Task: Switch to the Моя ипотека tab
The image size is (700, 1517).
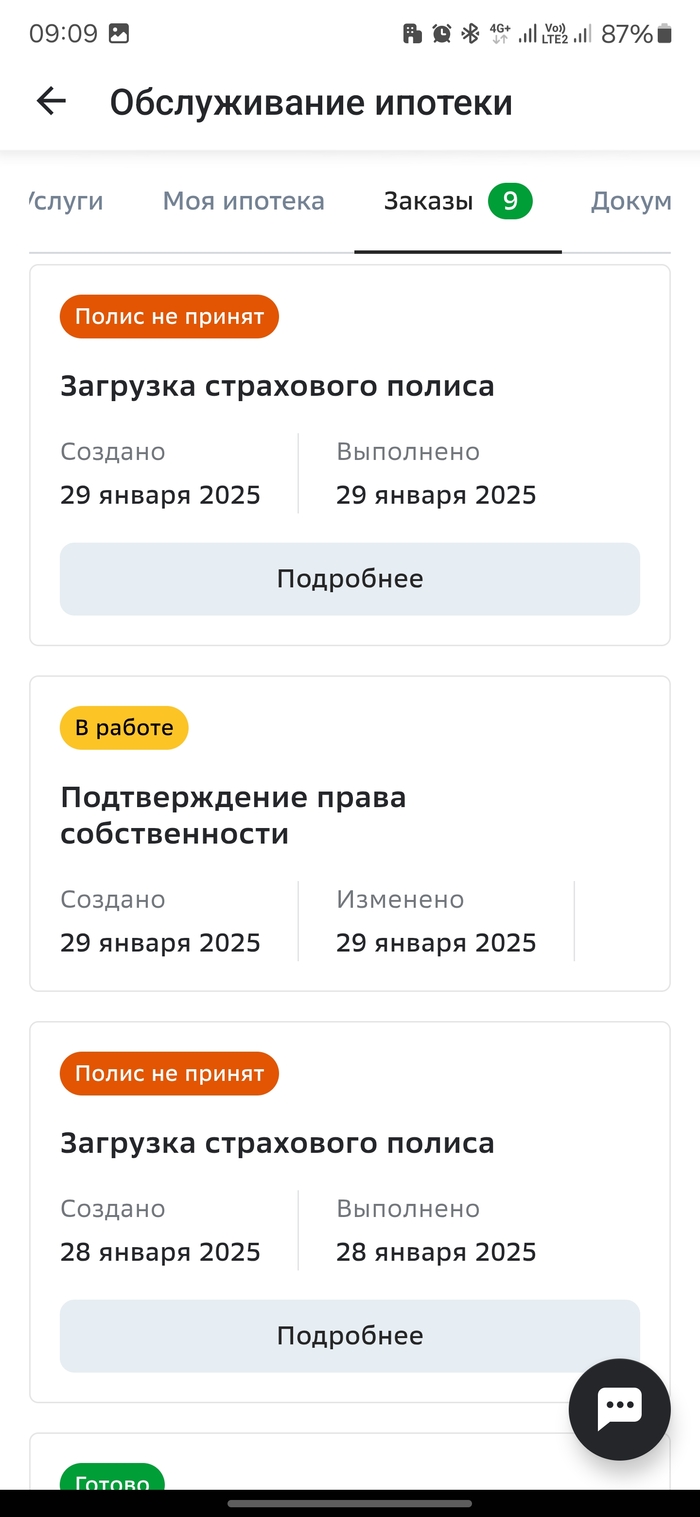Action: point(243,202)
